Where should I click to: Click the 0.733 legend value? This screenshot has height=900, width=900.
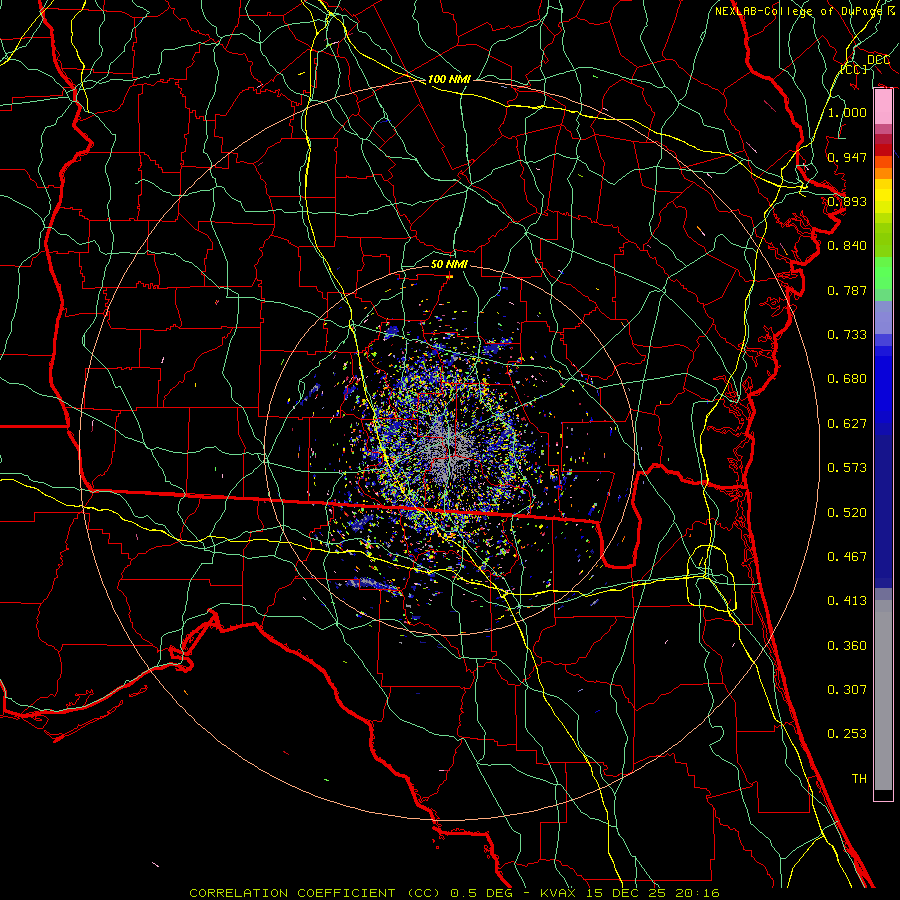pos(847,335)
